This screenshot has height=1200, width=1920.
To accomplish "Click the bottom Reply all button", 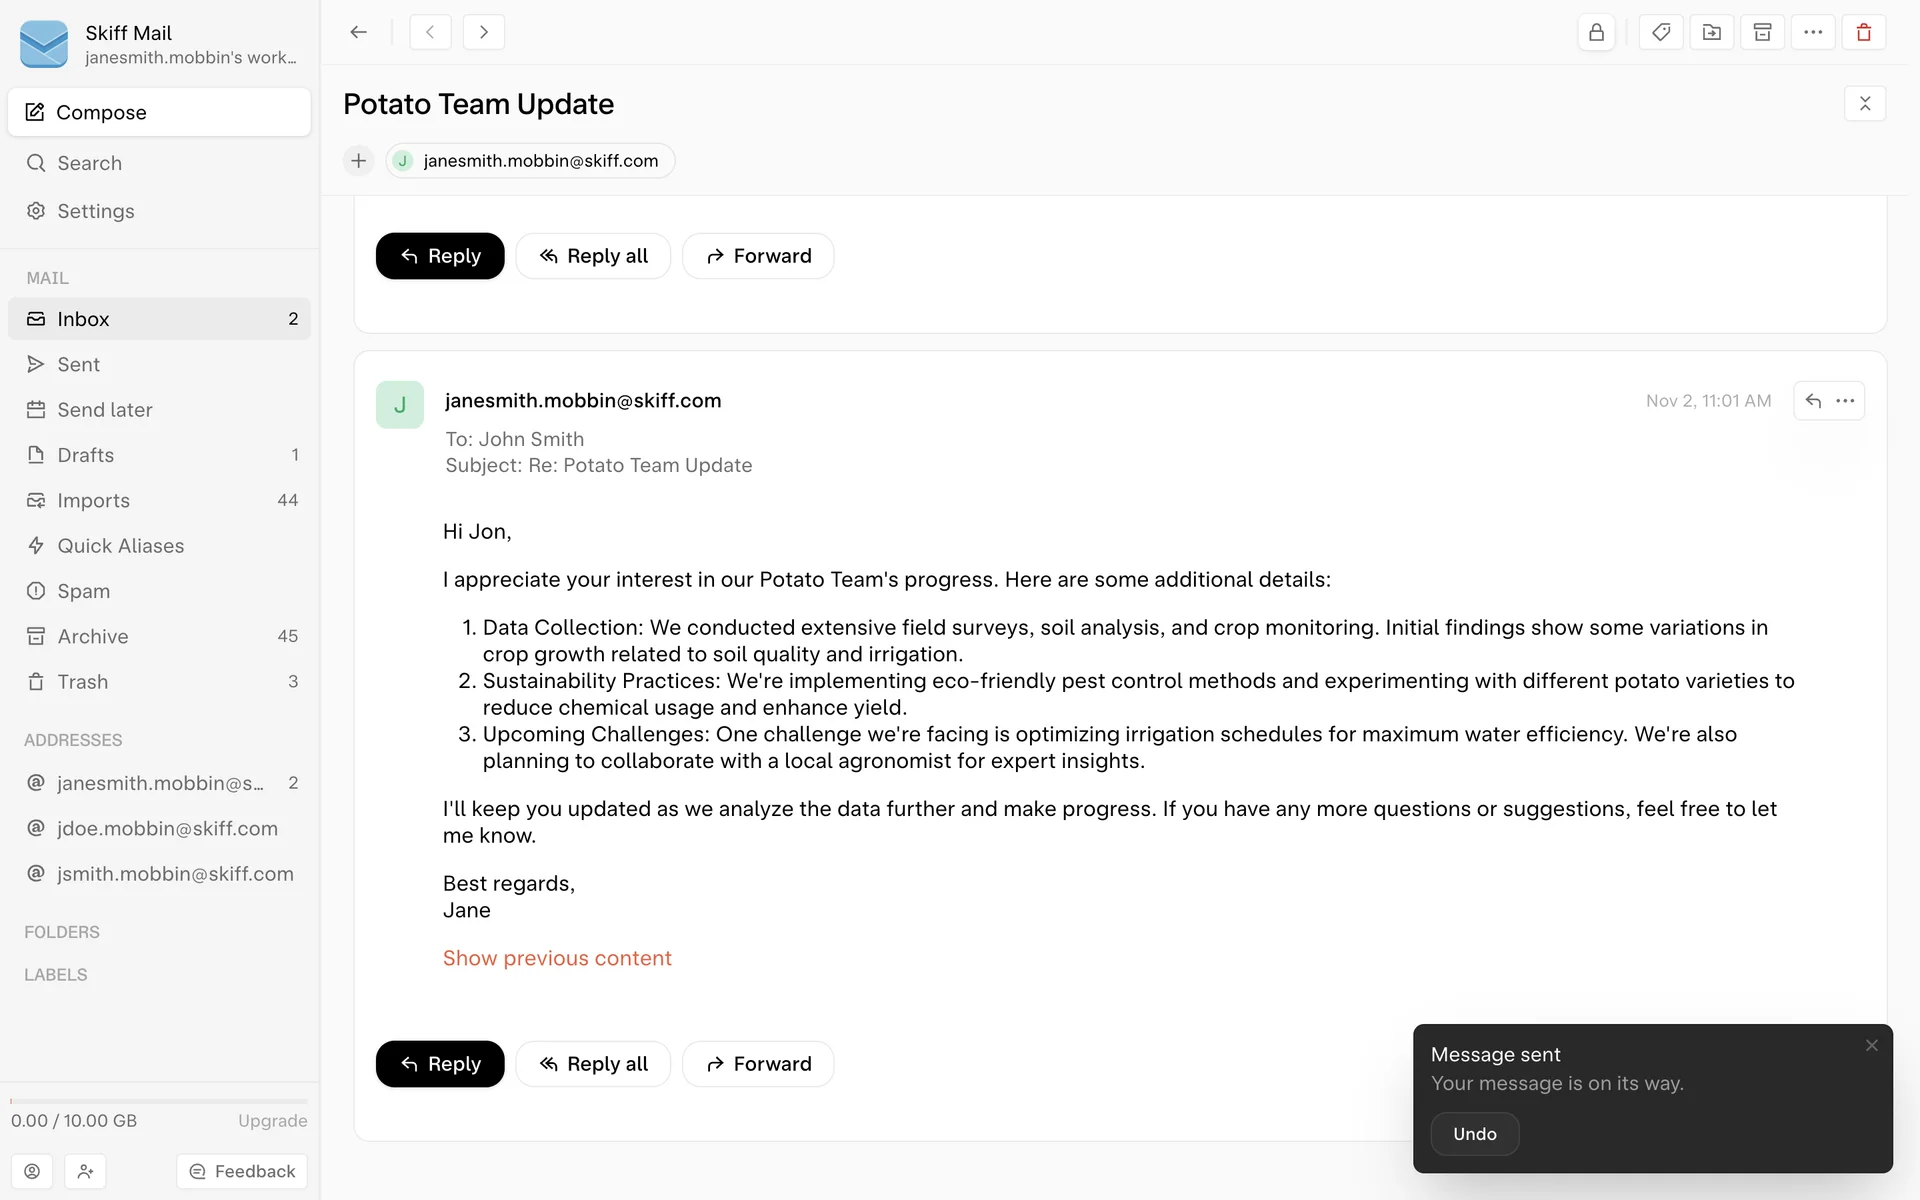I will tap(593, 1064).
